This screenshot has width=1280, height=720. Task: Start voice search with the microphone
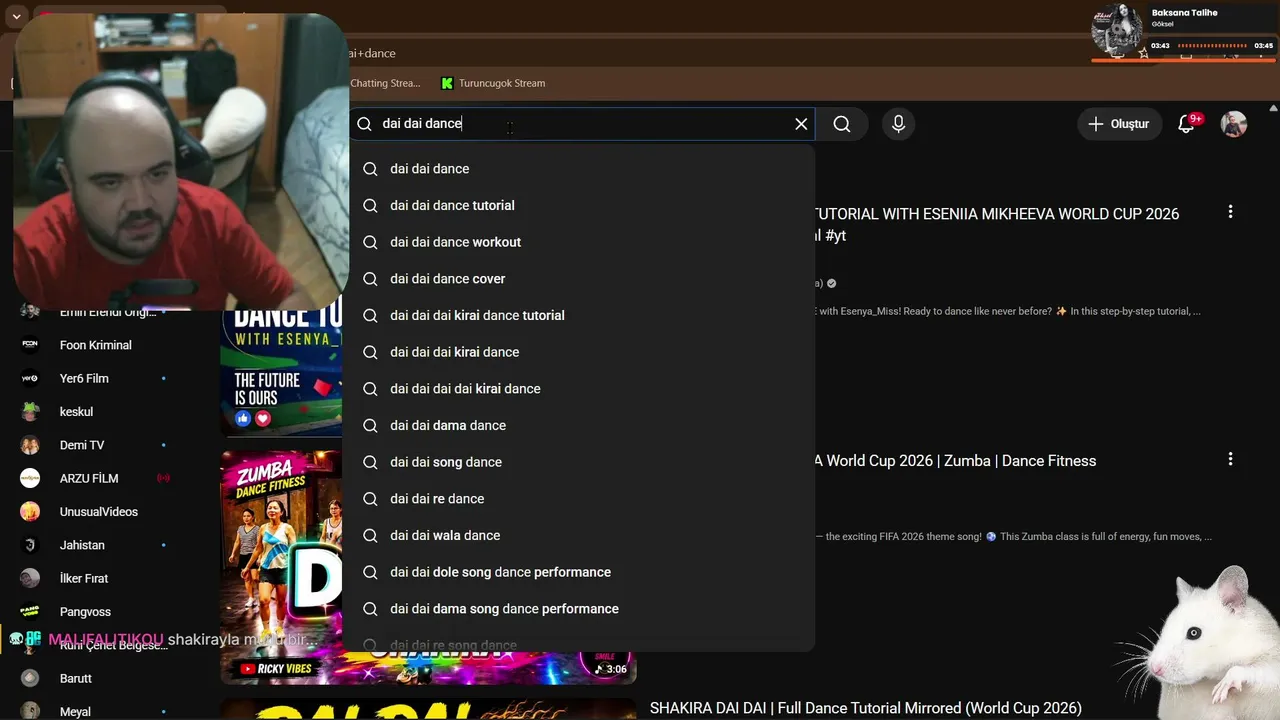[x=898, y=124]
